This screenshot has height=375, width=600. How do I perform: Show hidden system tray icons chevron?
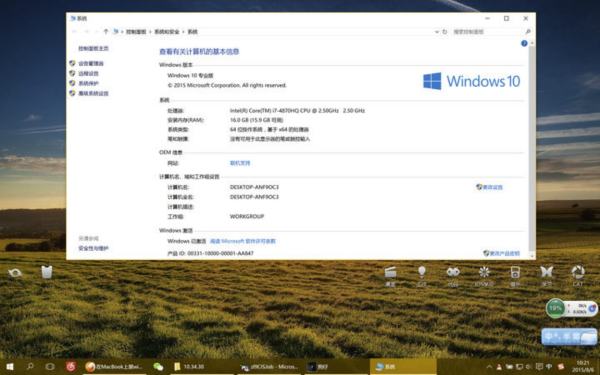[x=489, y=367]
